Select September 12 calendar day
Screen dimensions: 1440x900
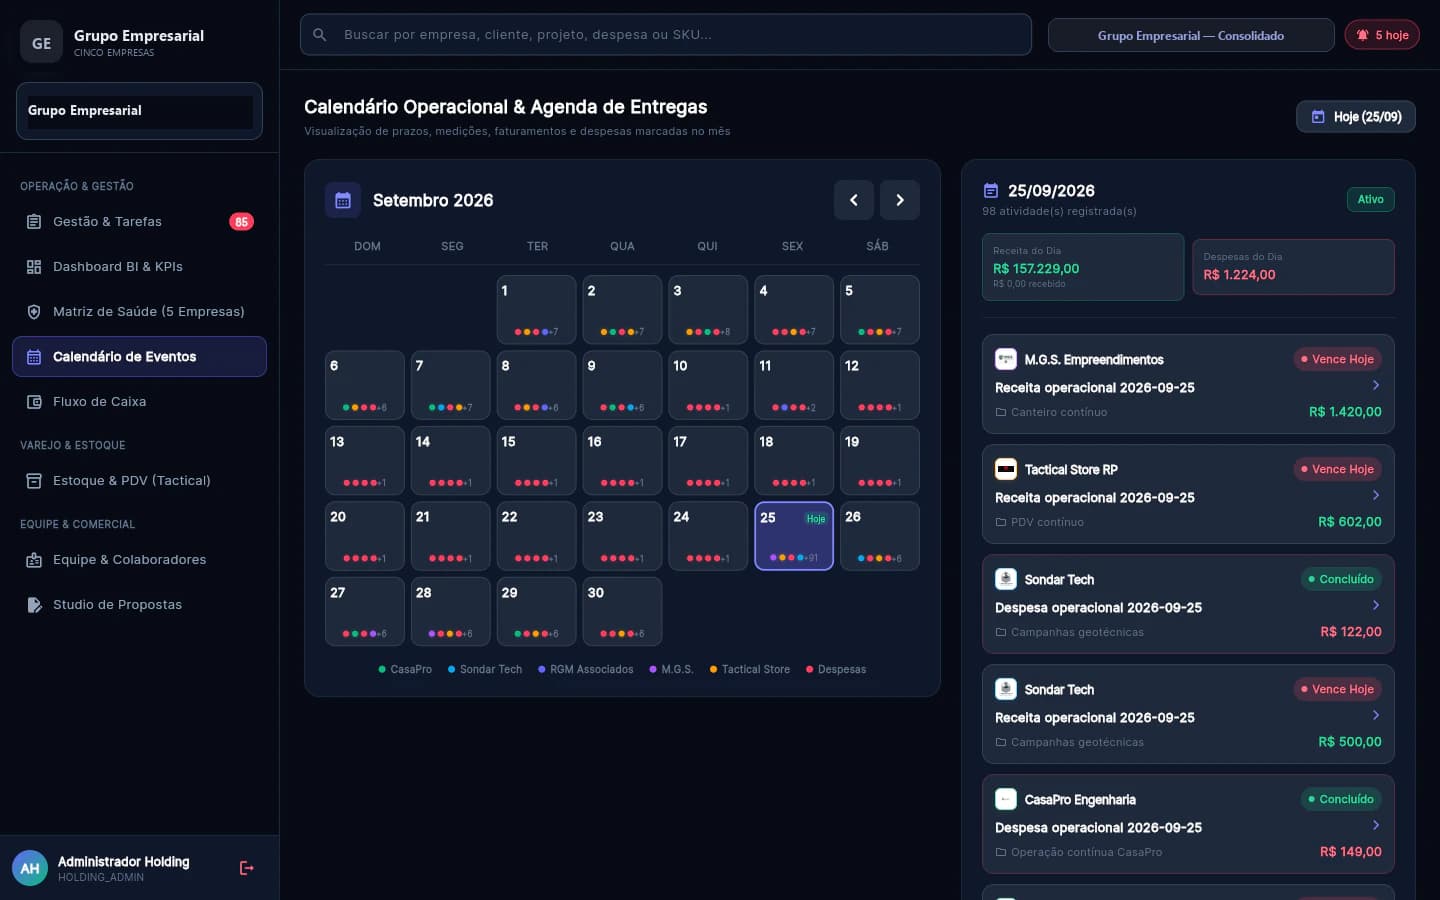[x=880, y=385]
